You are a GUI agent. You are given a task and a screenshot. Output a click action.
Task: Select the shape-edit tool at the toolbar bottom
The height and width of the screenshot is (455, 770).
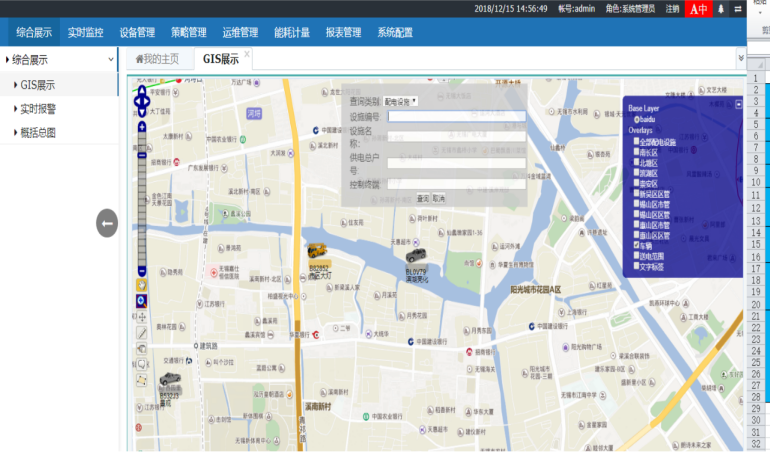(141, 380)
